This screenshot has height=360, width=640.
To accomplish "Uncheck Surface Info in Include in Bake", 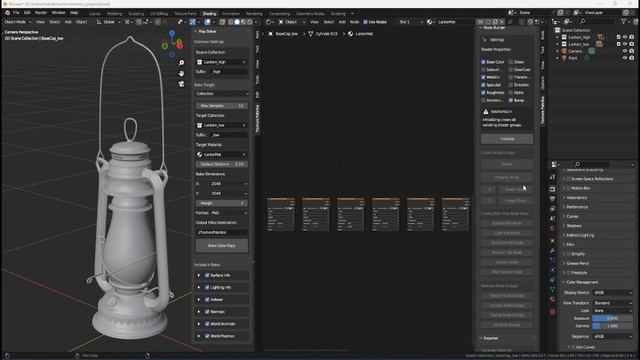I will pos(207,276).
